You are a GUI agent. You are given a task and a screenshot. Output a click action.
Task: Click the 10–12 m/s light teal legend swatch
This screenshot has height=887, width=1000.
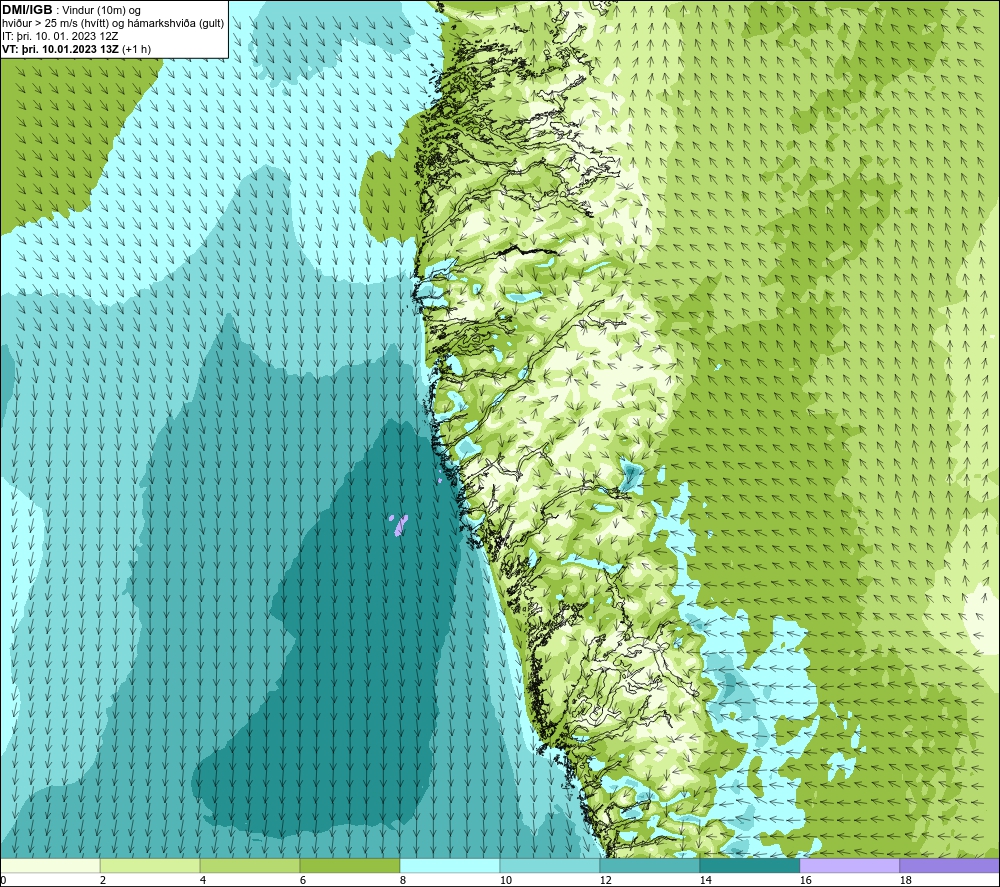click(x=550, y=865)
